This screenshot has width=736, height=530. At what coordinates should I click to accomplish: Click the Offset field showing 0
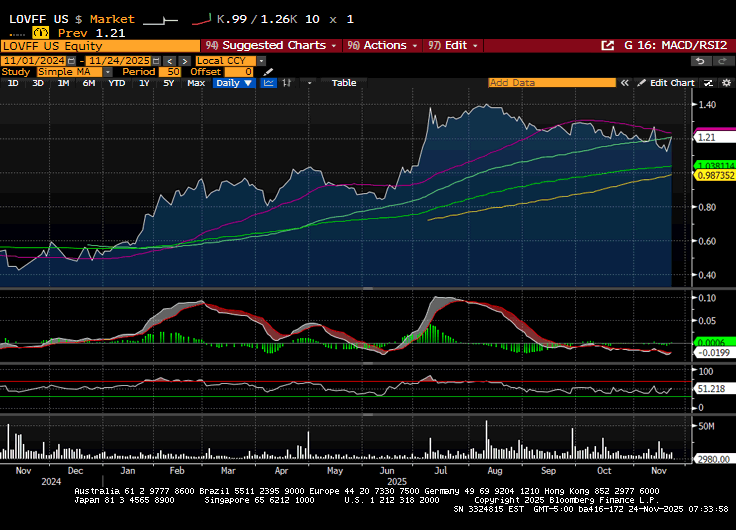click(x=239, y=72)
